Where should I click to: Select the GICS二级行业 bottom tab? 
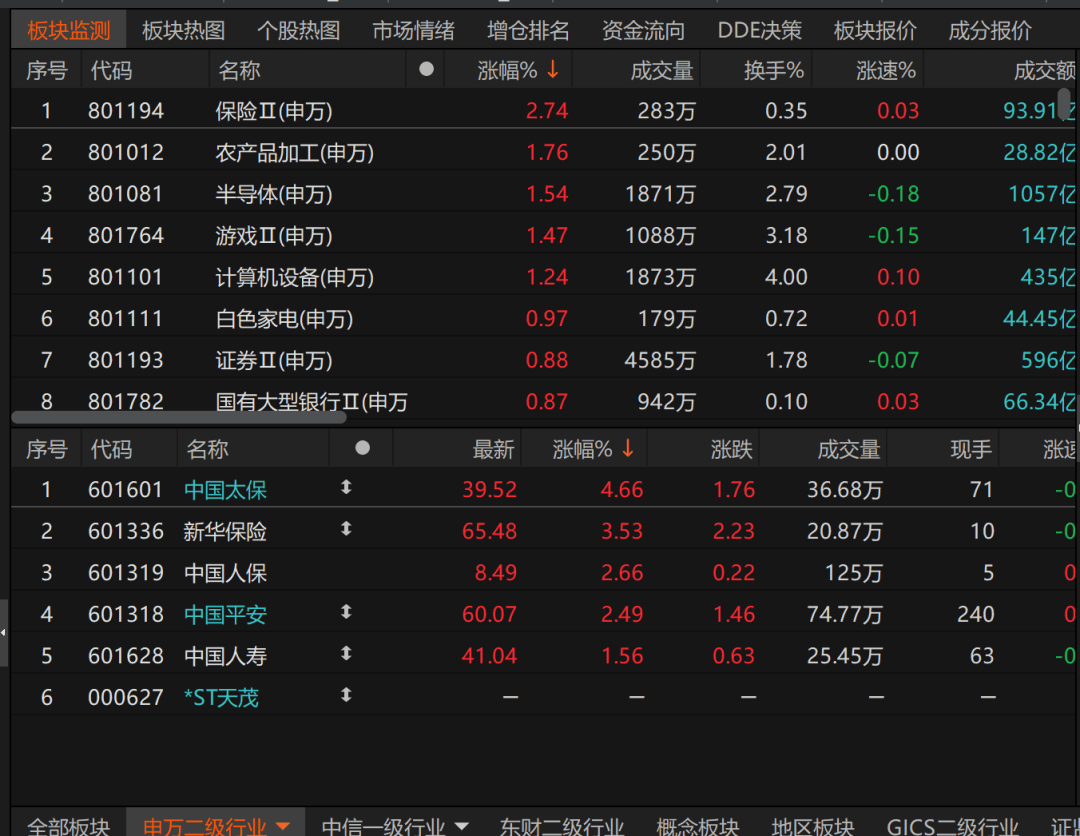click(x=953, y=826)
